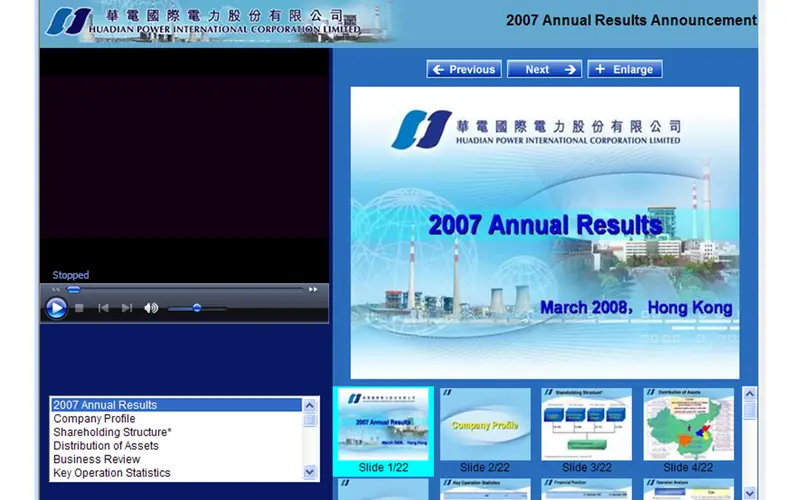Viewport: 800px width, 500px height.
Task: Open the Financial Position thumbnail in second row
Action: coord(586,489)
